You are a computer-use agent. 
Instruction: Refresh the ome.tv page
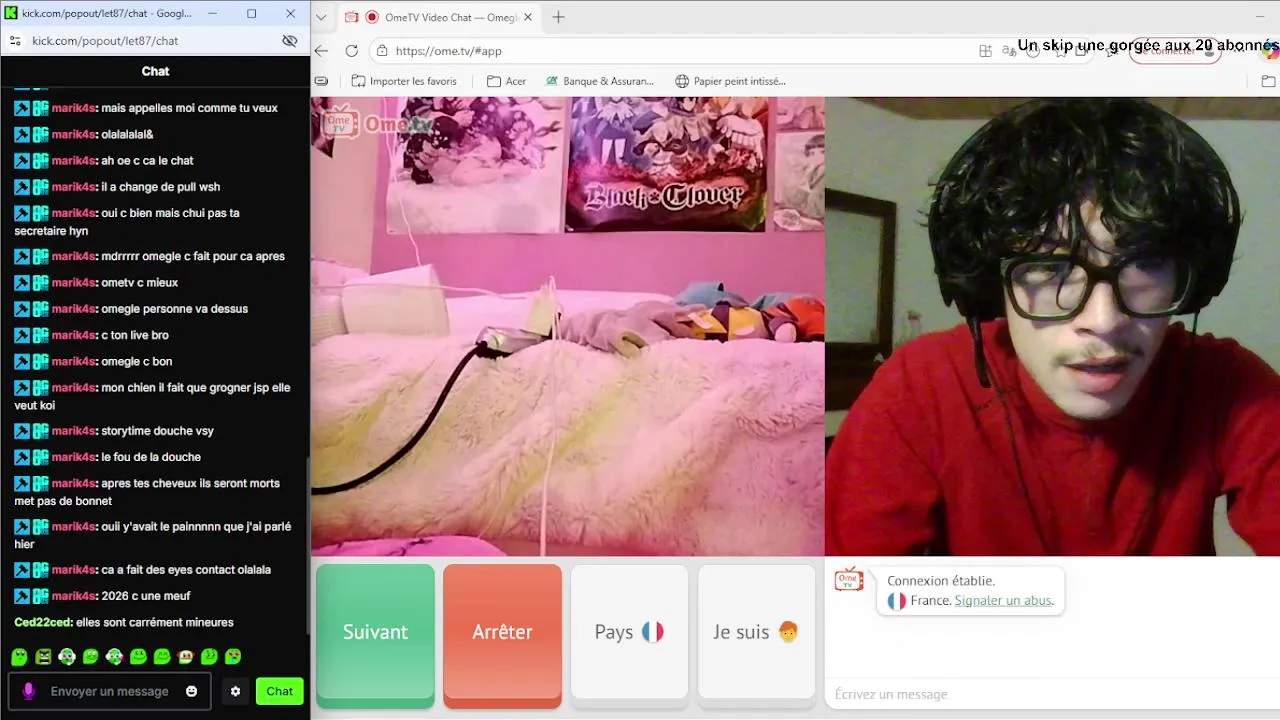click(352, 51)
